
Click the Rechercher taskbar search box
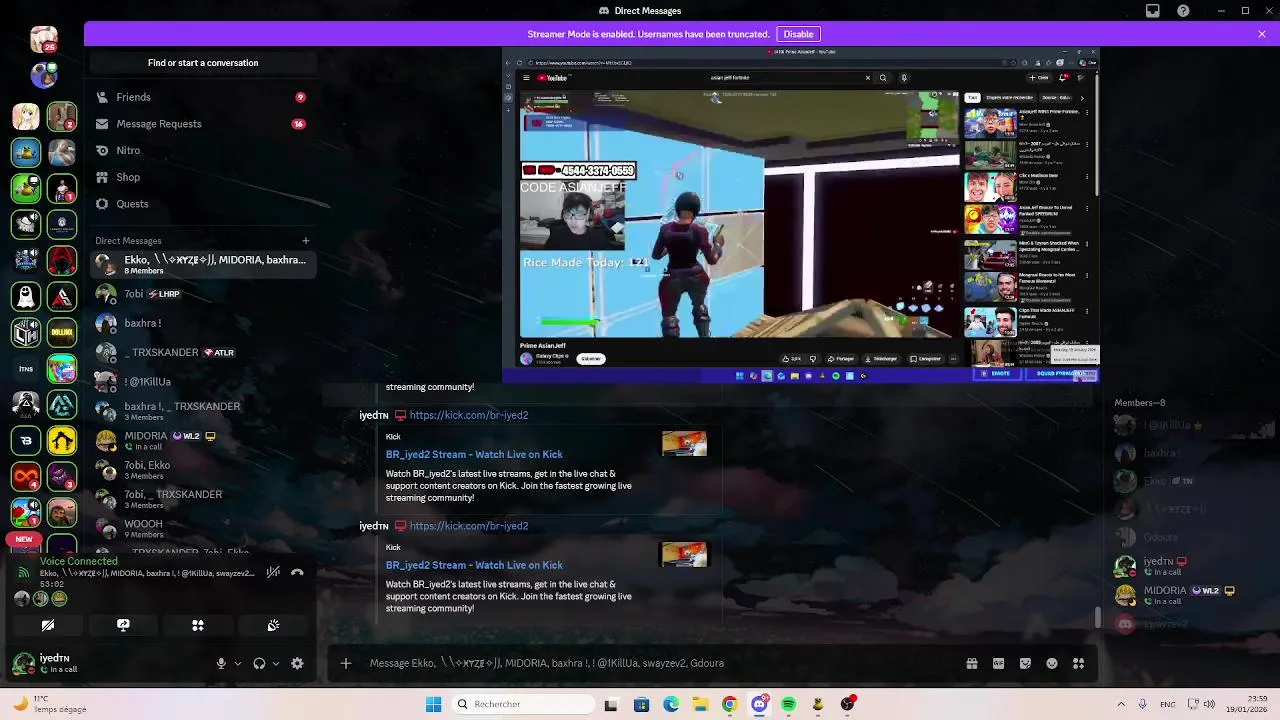pos(521,704)
